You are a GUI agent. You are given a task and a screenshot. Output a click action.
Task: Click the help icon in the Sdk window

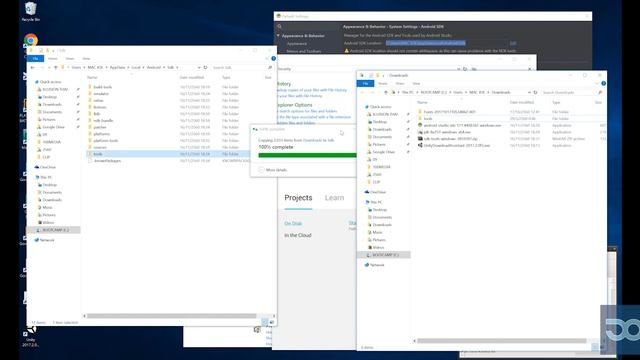[273, 58]
